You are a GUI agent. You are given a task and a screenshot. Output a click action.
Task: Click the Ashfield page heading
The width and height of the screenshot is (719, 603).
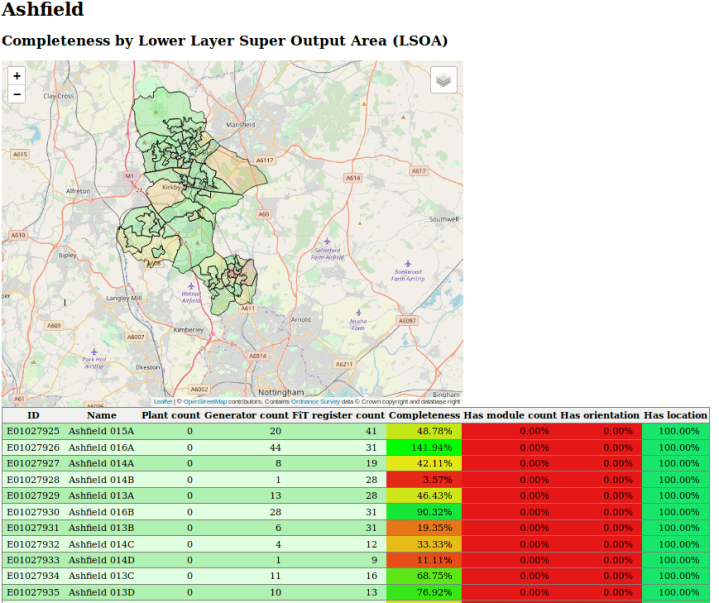tap(43, 9)
